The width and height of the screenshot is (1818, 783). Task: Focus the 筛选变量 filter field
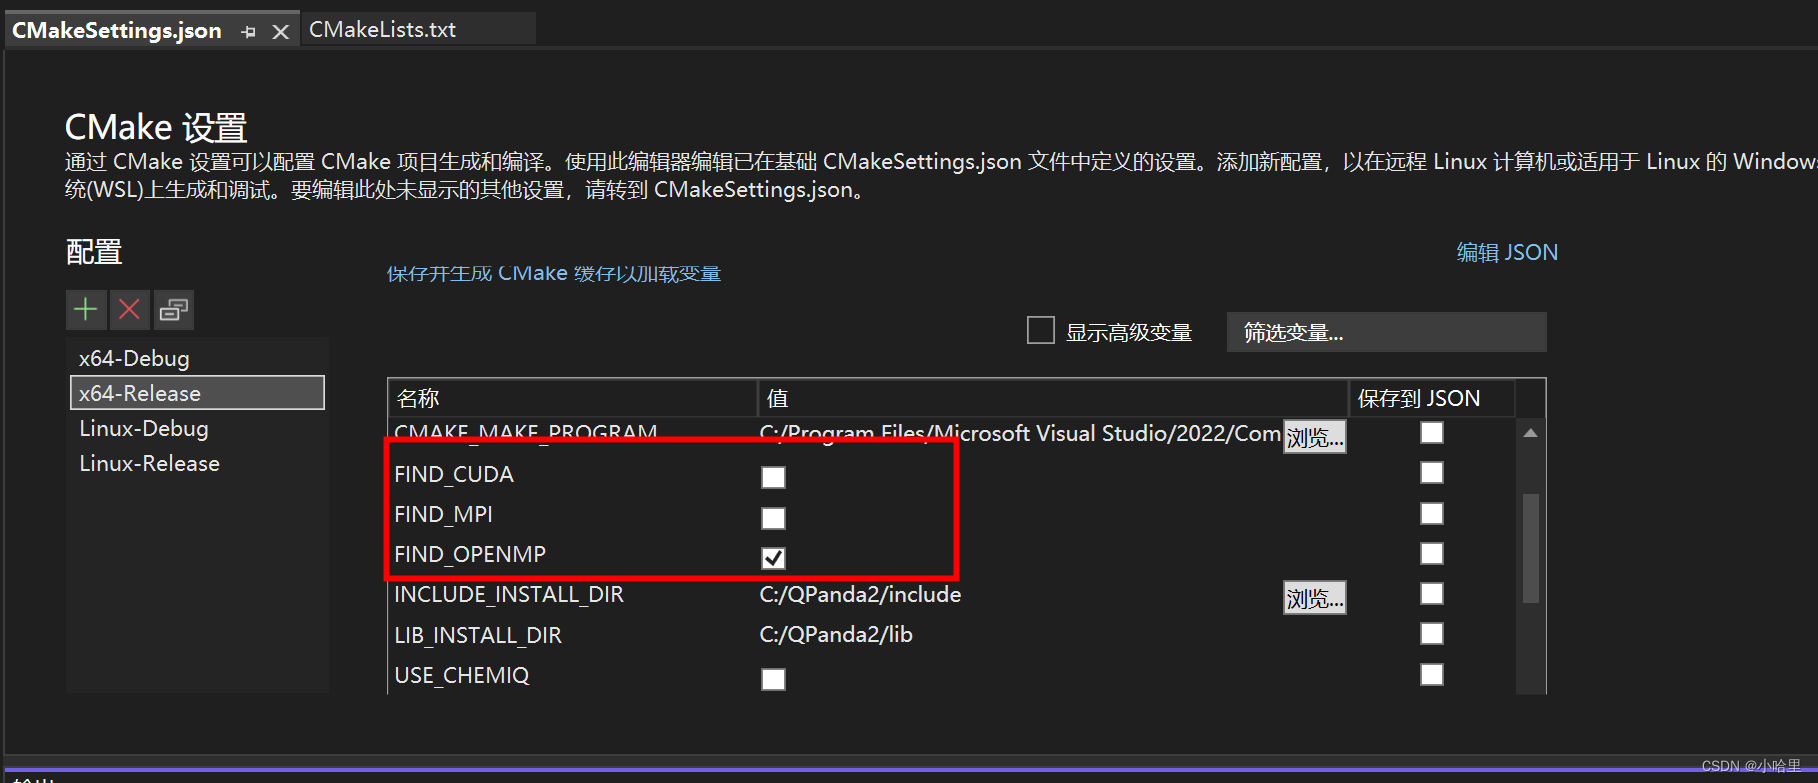[x=1386, y=332]
